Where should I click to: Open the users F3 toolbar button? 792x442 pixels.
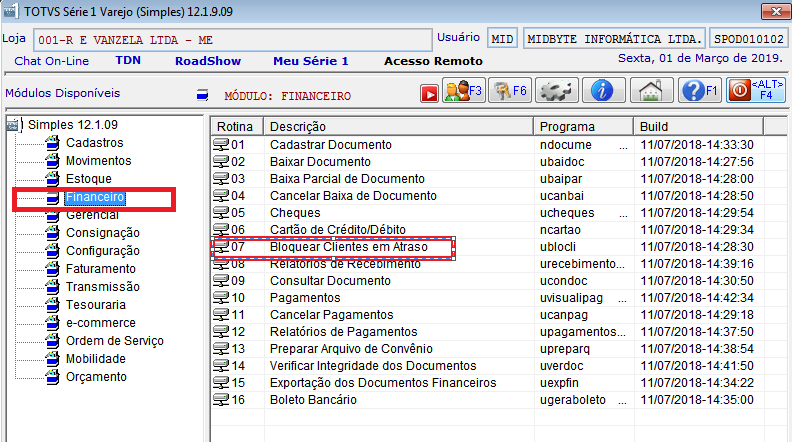[464, 90]
